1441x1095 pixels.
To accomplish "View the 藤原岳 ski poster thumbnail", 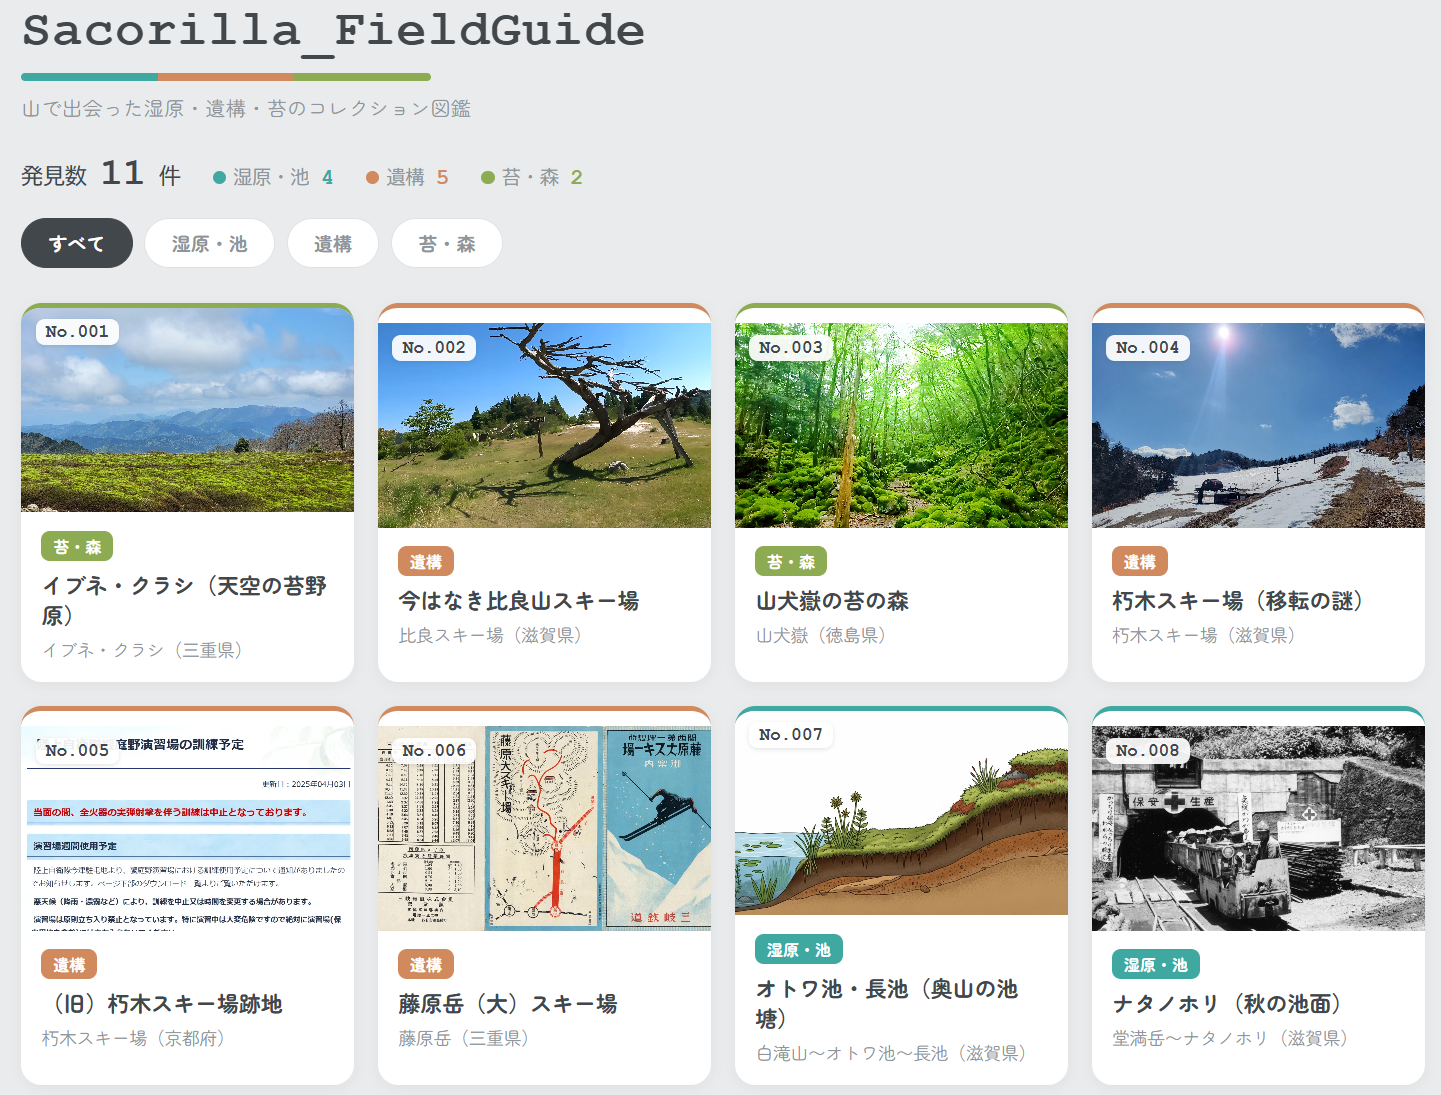I will pyautogui.click(x=544, y=828).
